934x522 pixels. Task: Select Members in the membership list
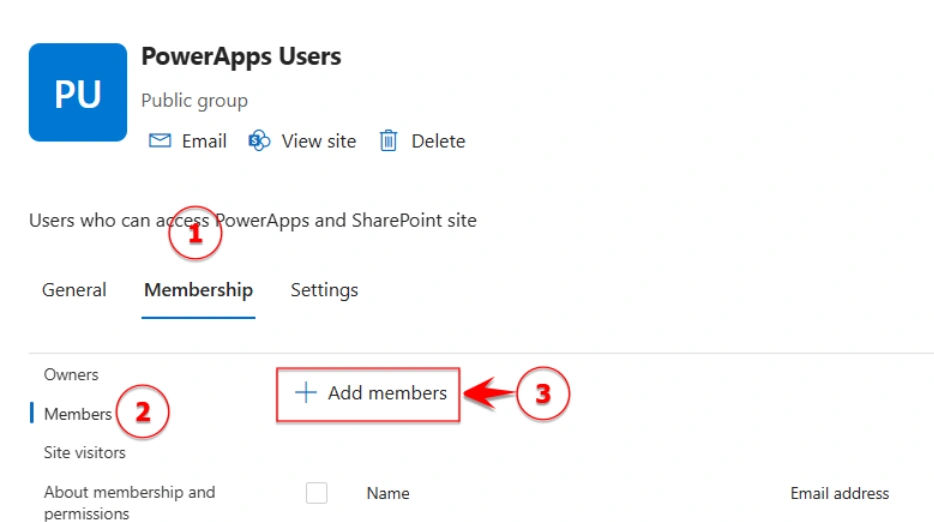point(77,414)
